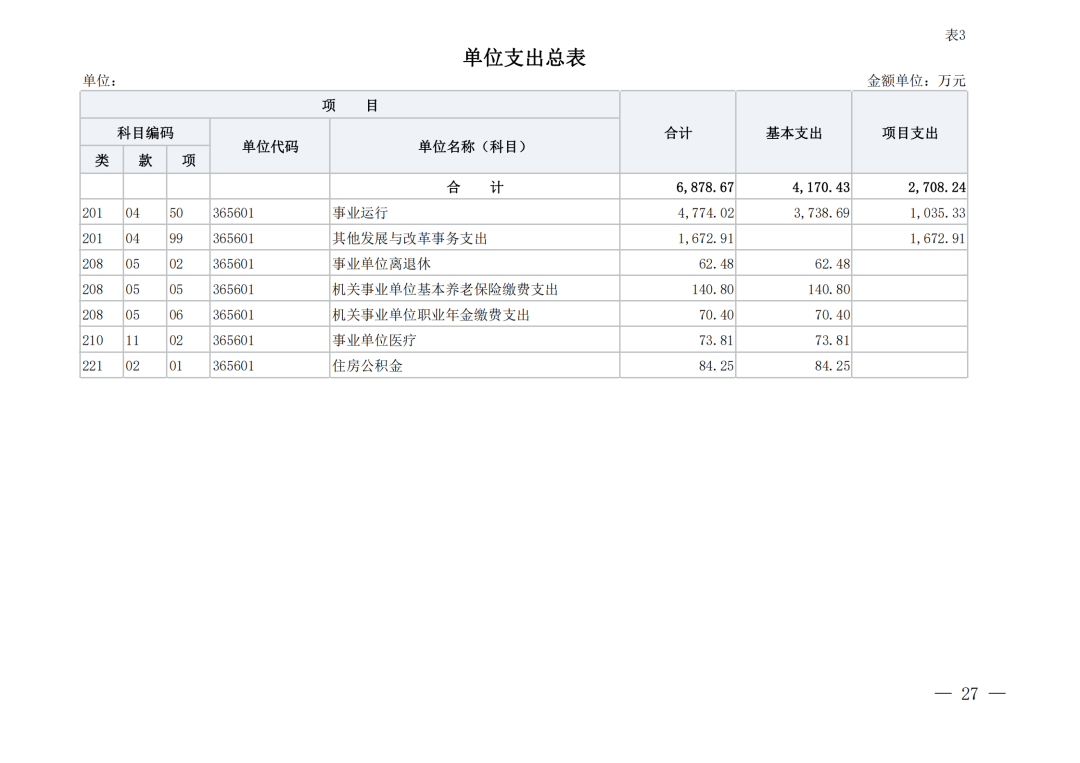Click 84.25 in the 合计 column
The width and height of the screenshot is (1080, 763).
(716, 366)
